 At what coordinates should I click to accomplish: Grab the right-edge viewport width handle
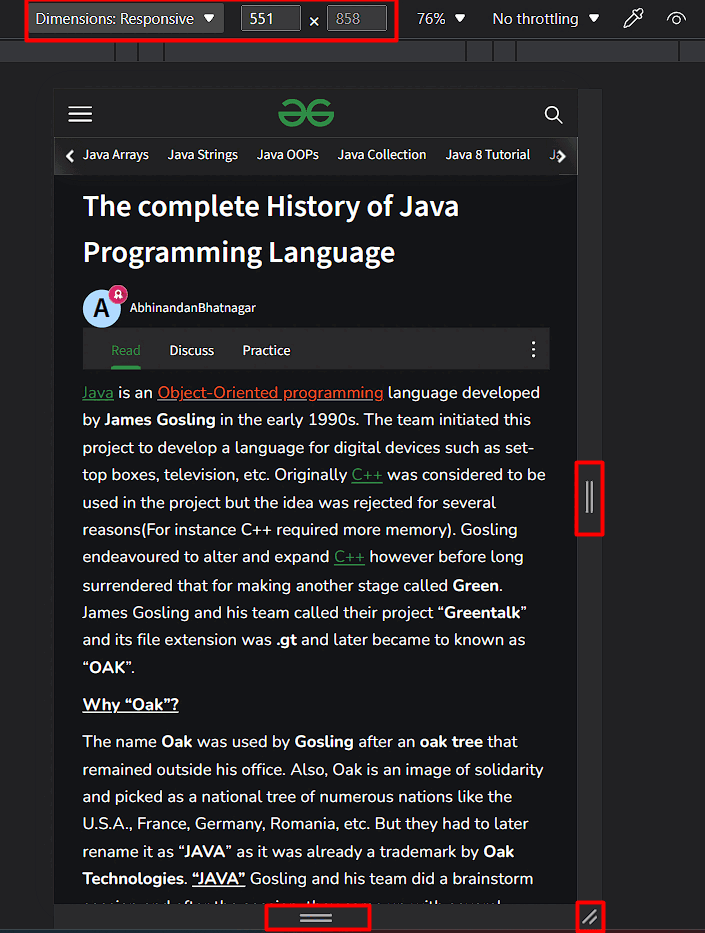coord(589,497)
